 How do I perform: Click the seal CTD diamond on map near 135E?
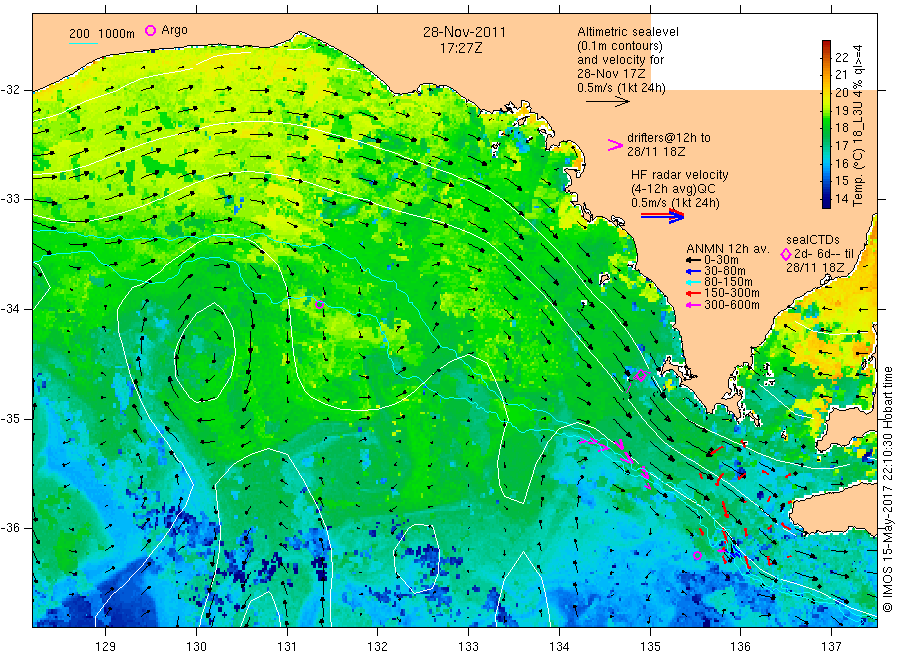point(641,376)
